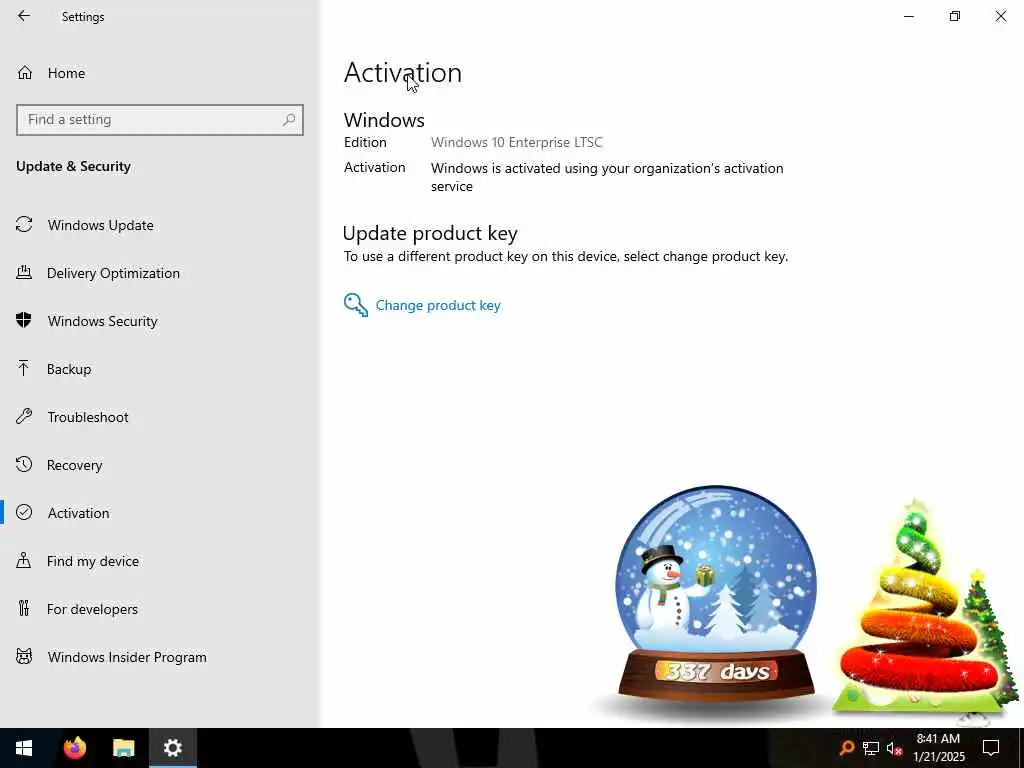Click the Windows Insider cat-face icon
This screenshot has height=768, width=1024.
(x=24, y=656)
